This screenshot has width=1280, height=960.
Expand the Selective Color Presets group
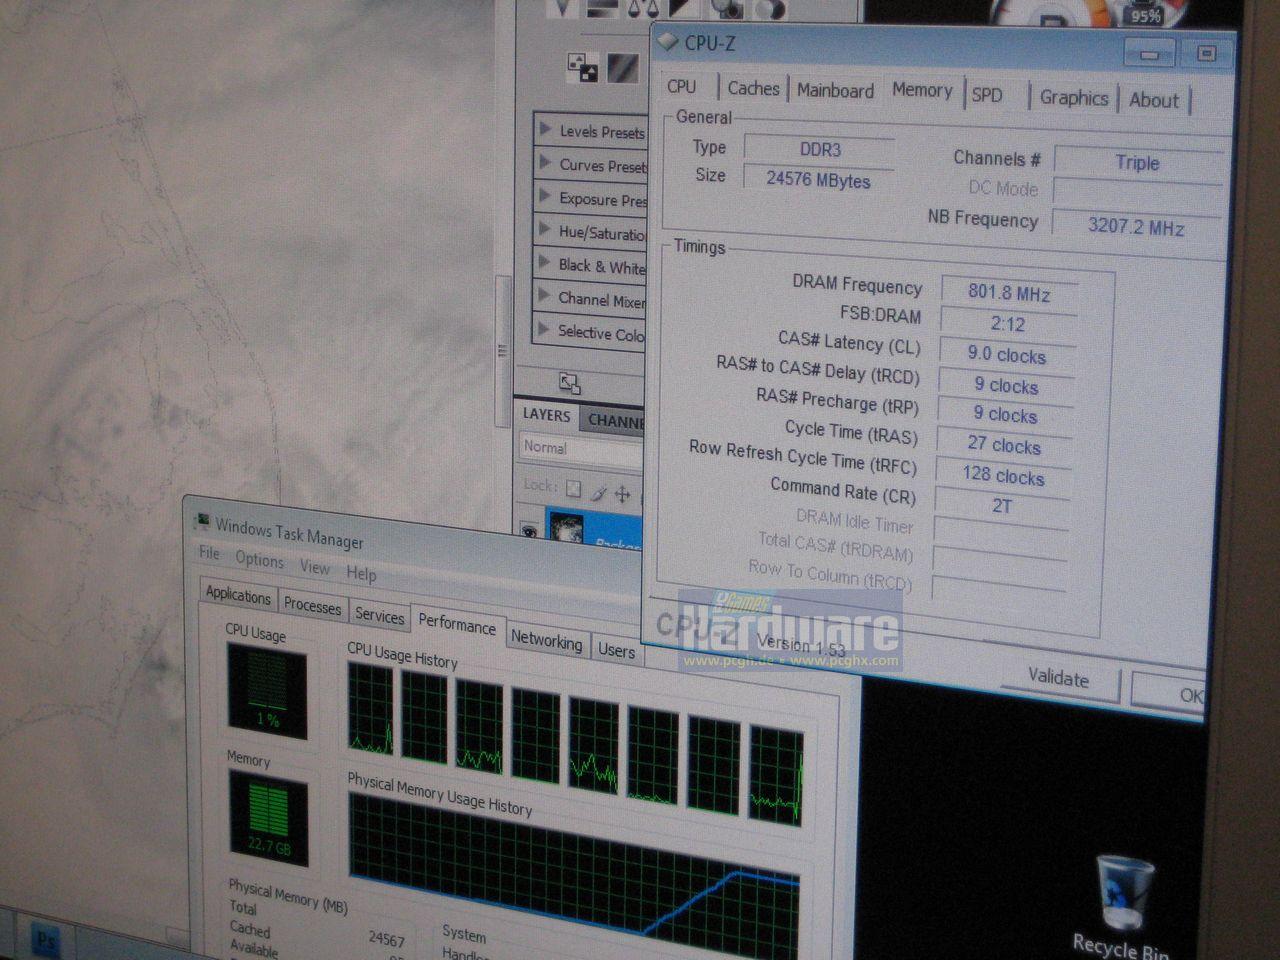click(x=544, y=328)
